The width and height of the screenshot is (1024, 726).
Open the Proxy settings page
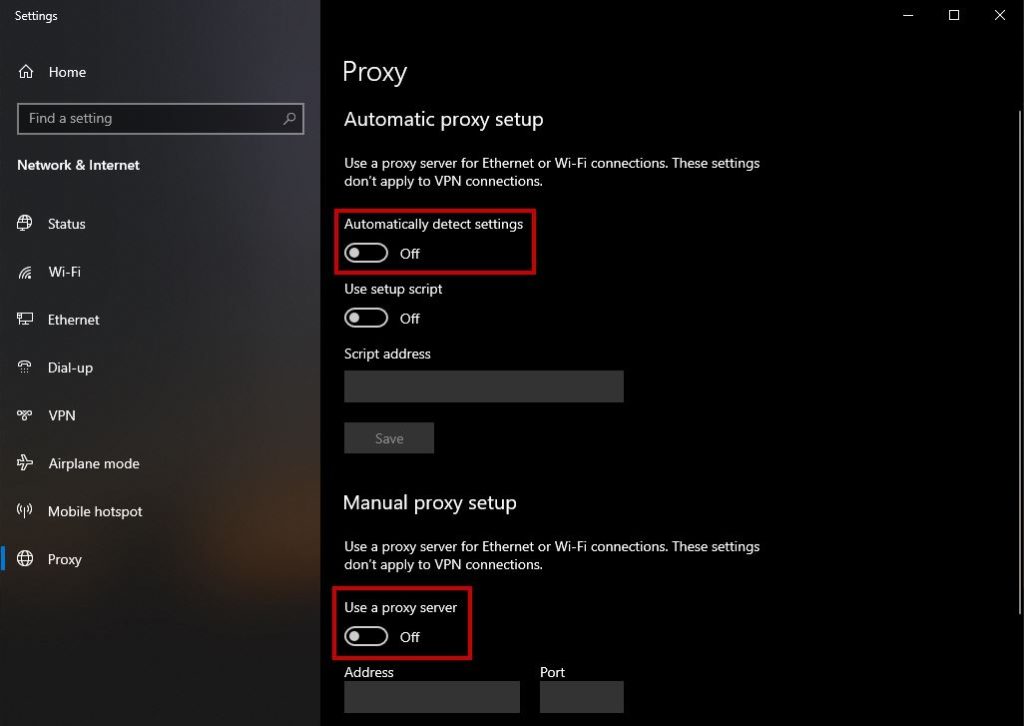click(65, 559)
